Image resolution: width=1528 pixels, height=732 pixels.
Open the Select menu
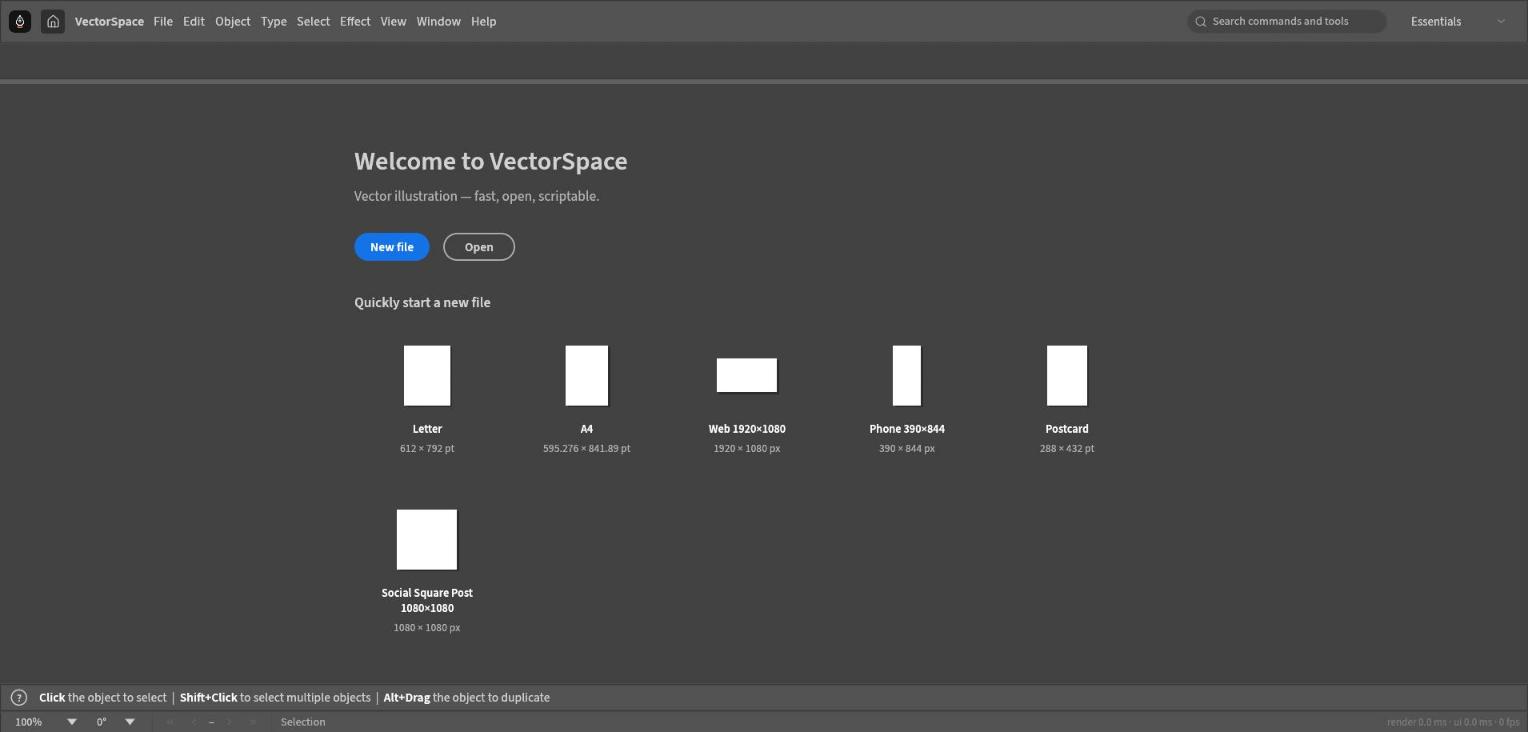313,21
